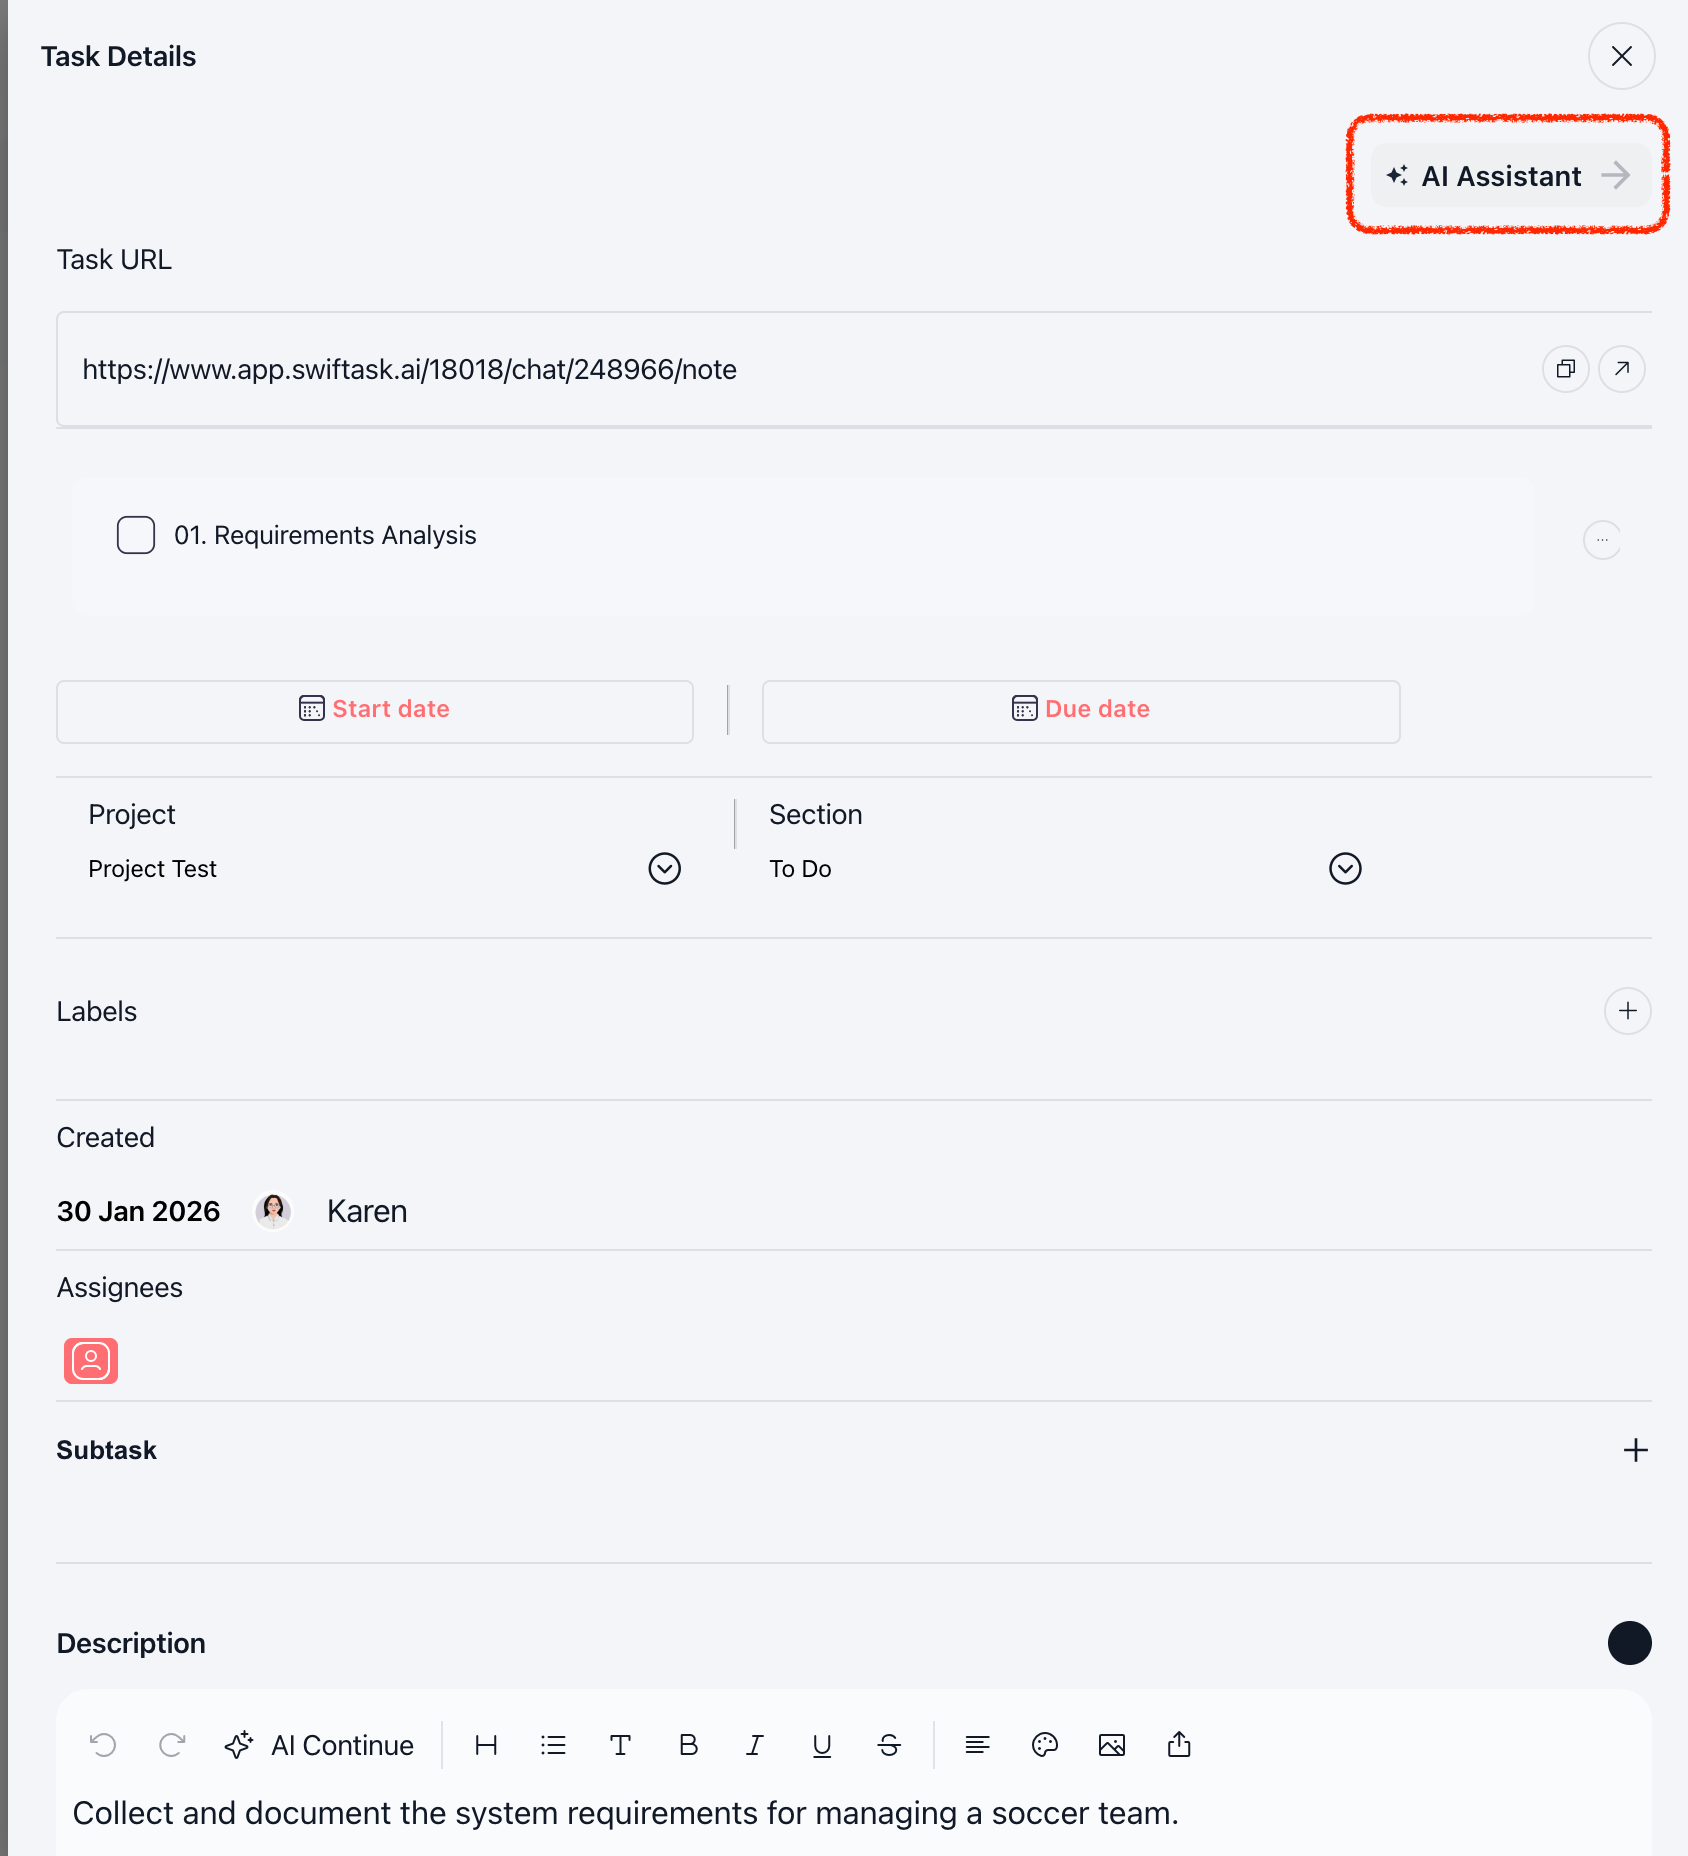Toggle bold formatting in description

(x=688, y=1745)
